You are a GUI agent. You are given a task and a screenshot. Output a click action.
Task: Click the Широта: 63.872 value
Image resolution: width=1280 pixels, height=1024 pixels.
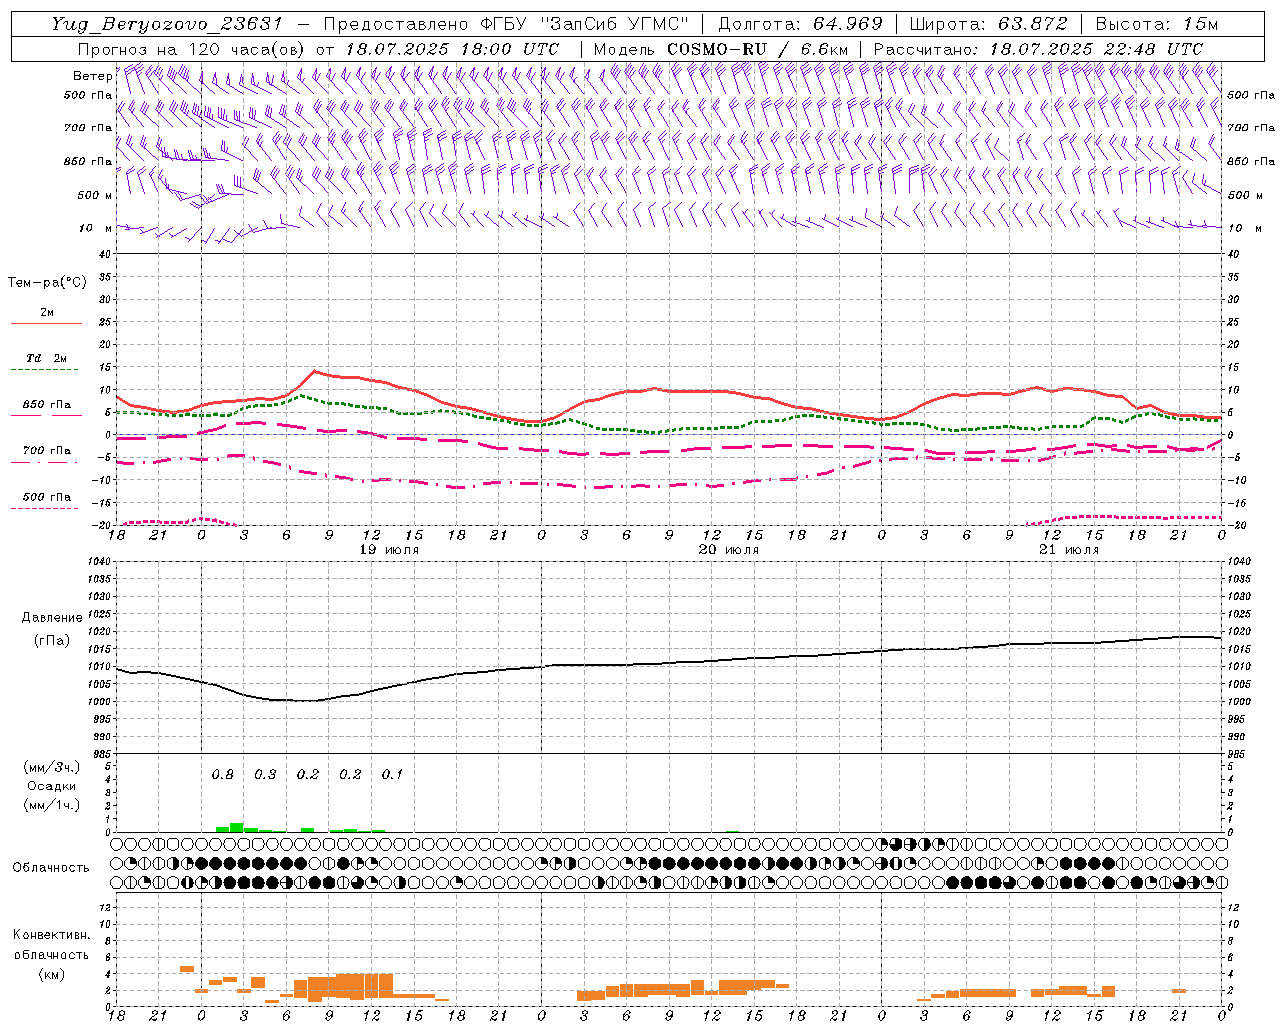tap(989, 24)
